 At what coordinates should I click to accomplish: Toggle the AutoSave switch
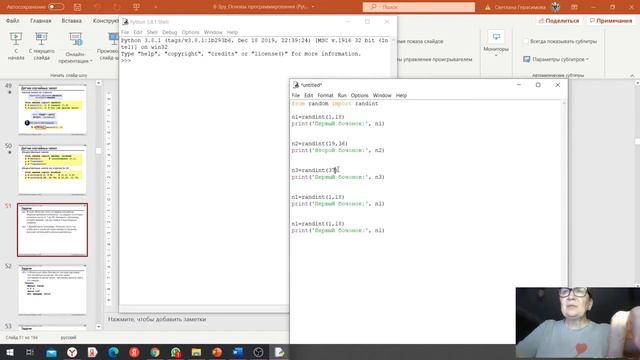pyautogui.click(x=56, y=7)
